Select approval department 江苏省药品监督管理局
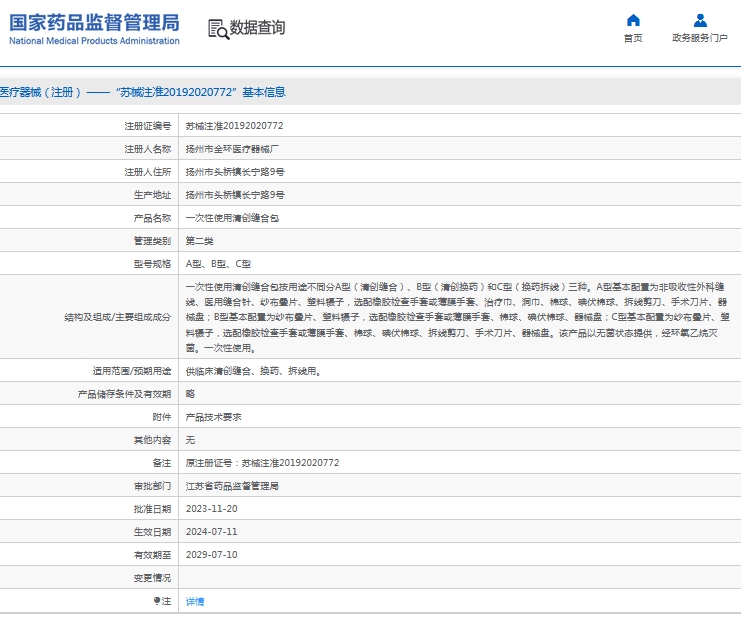Screen dimensions: 741x620 tap(232, 486)
